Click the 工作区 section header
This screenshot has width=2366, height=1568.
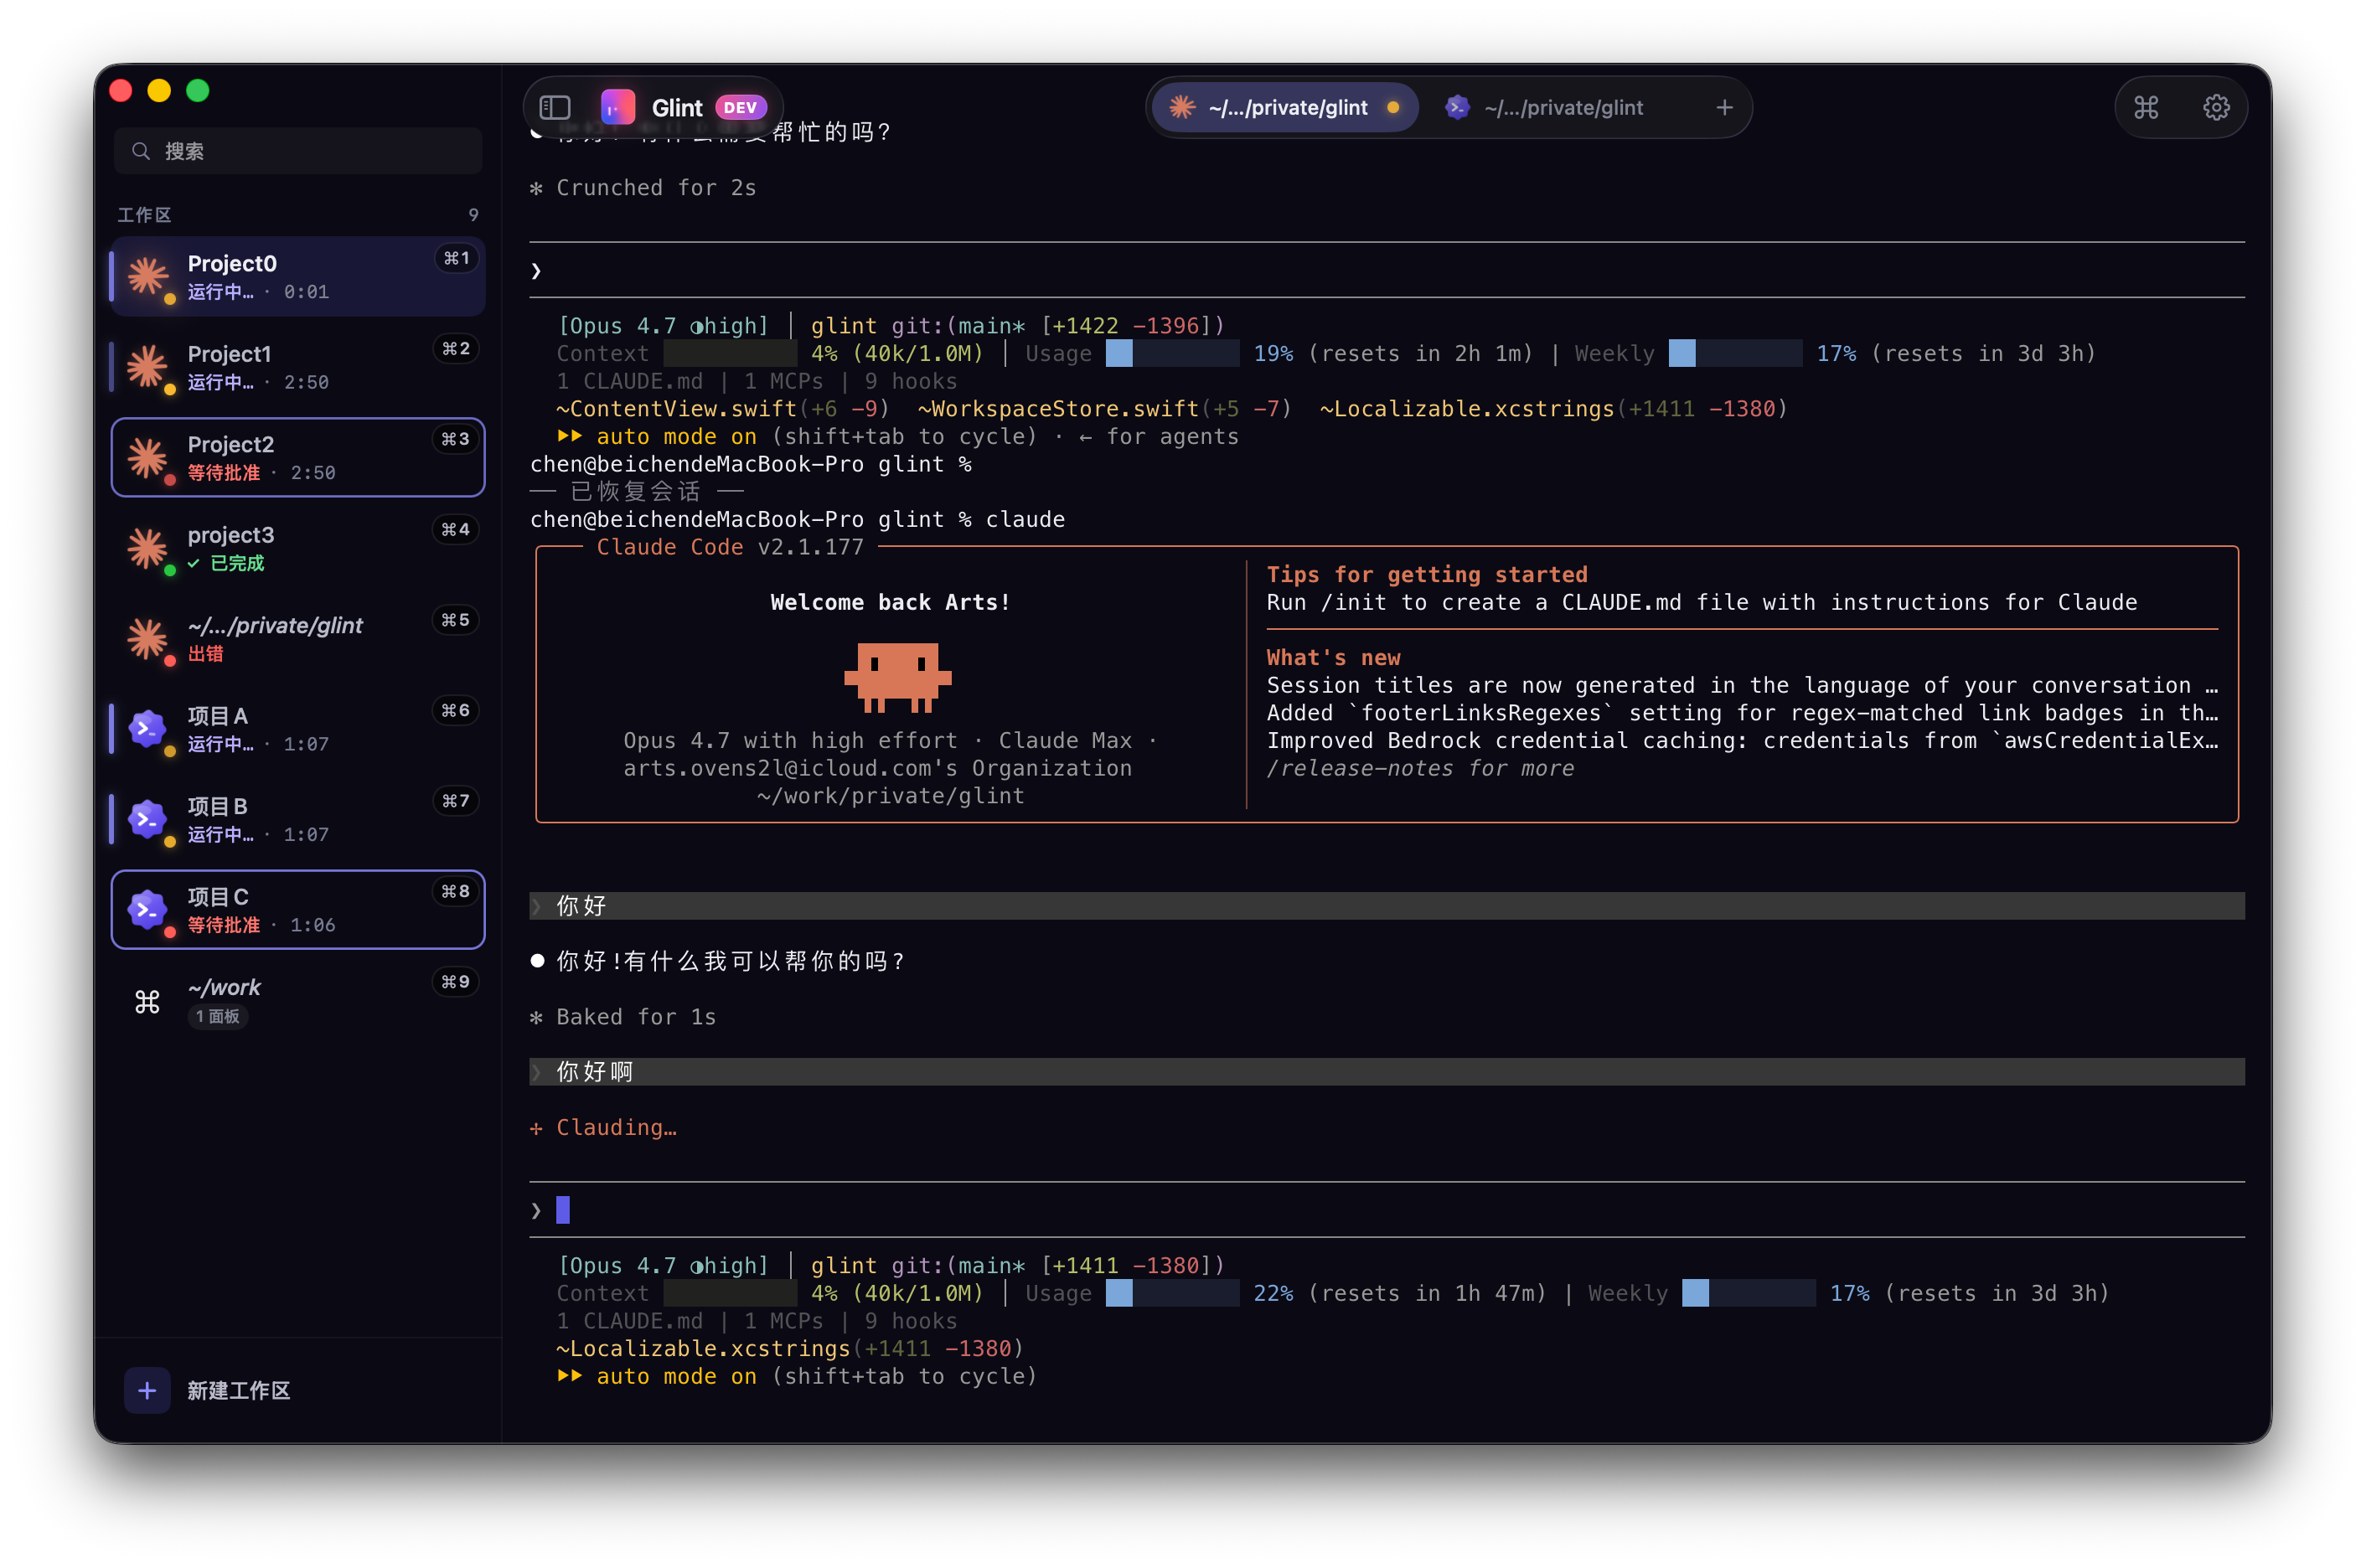tap(145, 215)
